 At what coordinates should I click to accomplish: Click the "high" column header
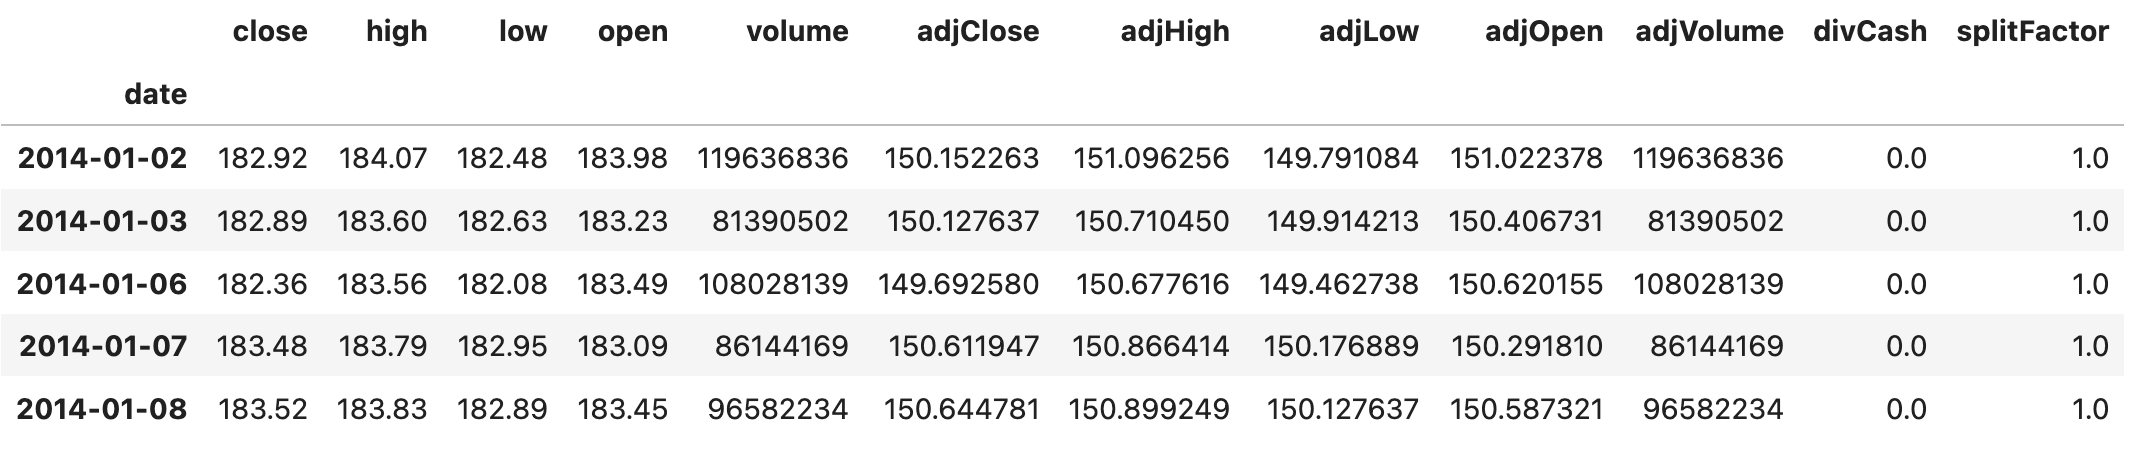click(397, 32)
